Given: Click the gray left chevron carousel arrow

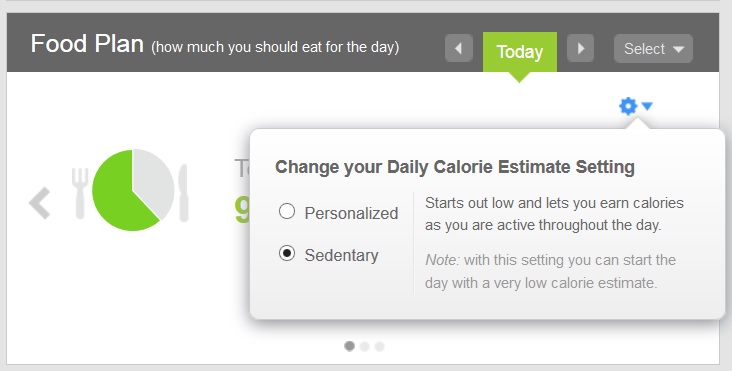Looking at the screenshot, I should tap(40, 203).
